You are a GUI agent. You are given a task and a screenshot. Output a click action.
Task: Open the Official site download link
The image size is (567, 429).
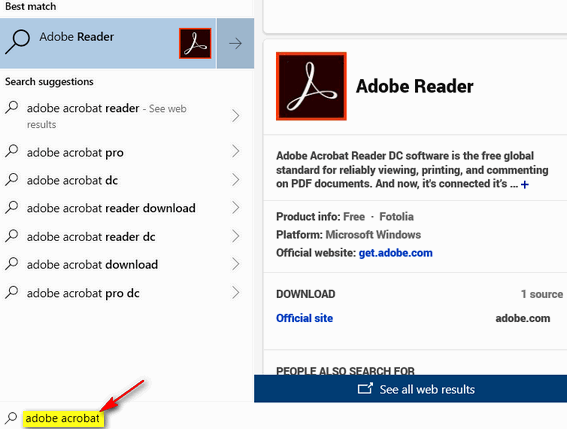tap(304, 318)
